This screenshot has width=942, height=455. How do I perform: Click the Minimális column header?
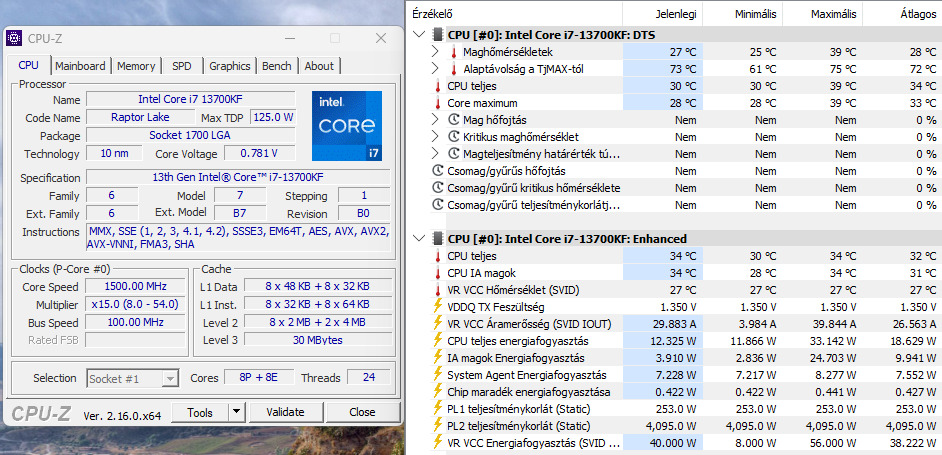click(742, 14)
